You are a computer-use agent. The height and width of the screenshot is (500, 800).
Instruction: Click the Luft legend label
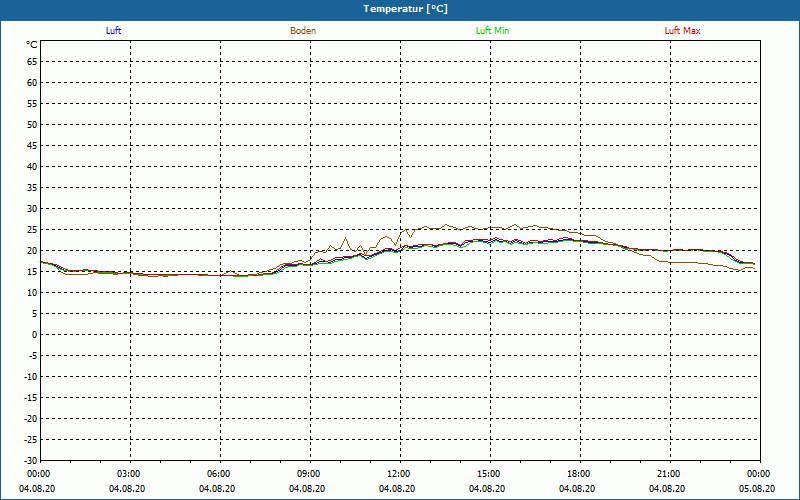113,31
